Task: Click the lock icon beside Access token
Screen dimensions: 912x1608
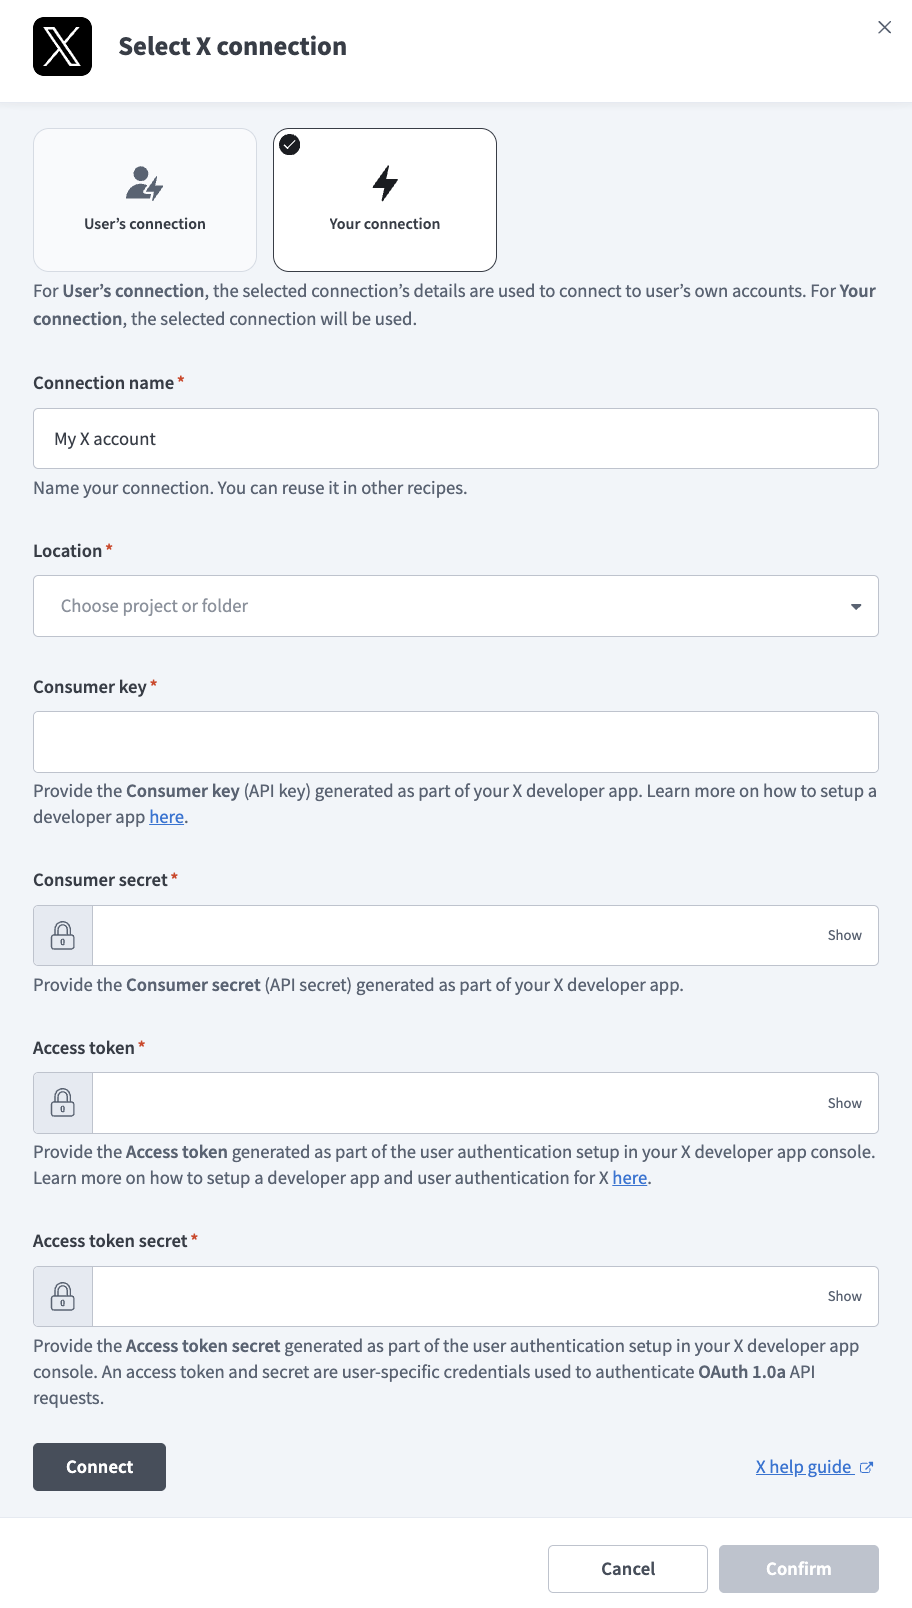Action: point(63,1103)
